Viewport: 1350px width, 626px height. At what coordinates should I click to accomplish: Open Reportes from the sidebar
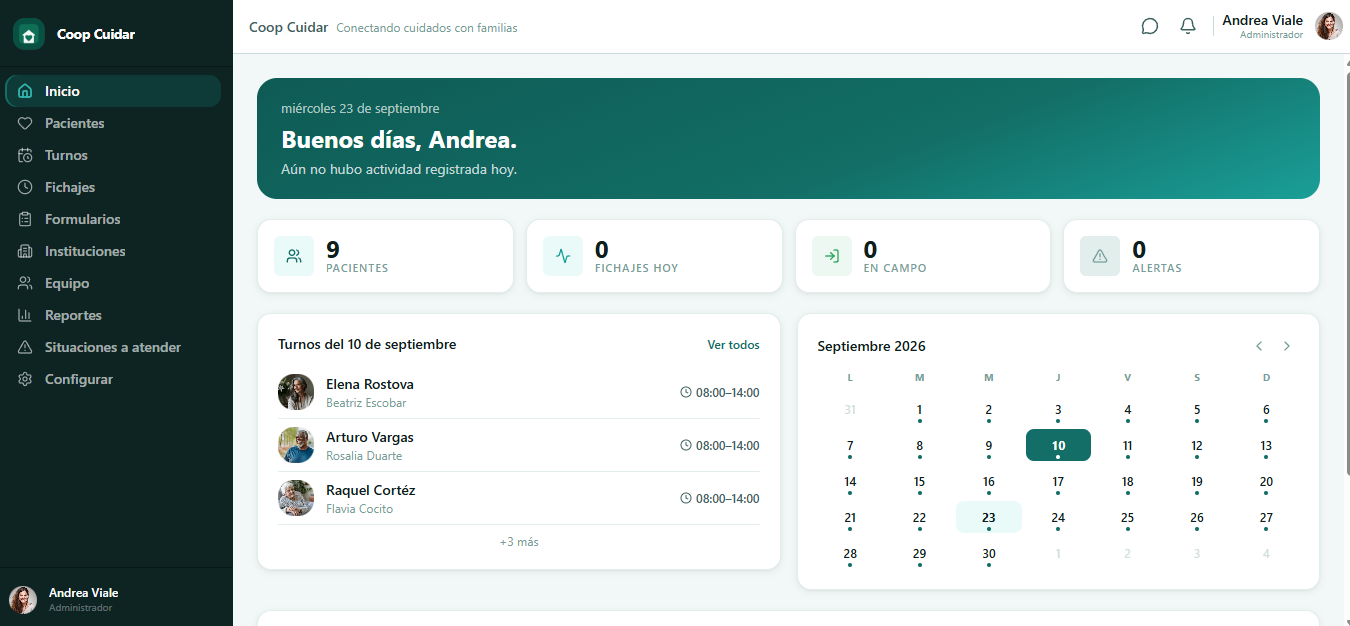[113, 315]
